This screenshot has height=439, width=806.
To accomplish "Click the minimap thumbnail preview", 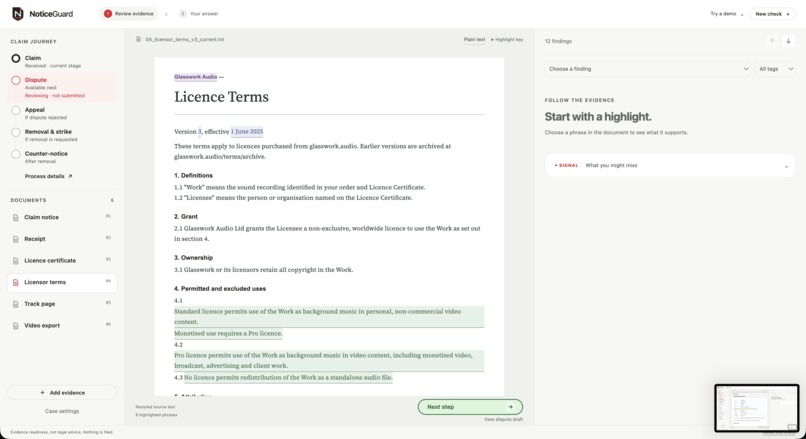I will coord(757,408).
